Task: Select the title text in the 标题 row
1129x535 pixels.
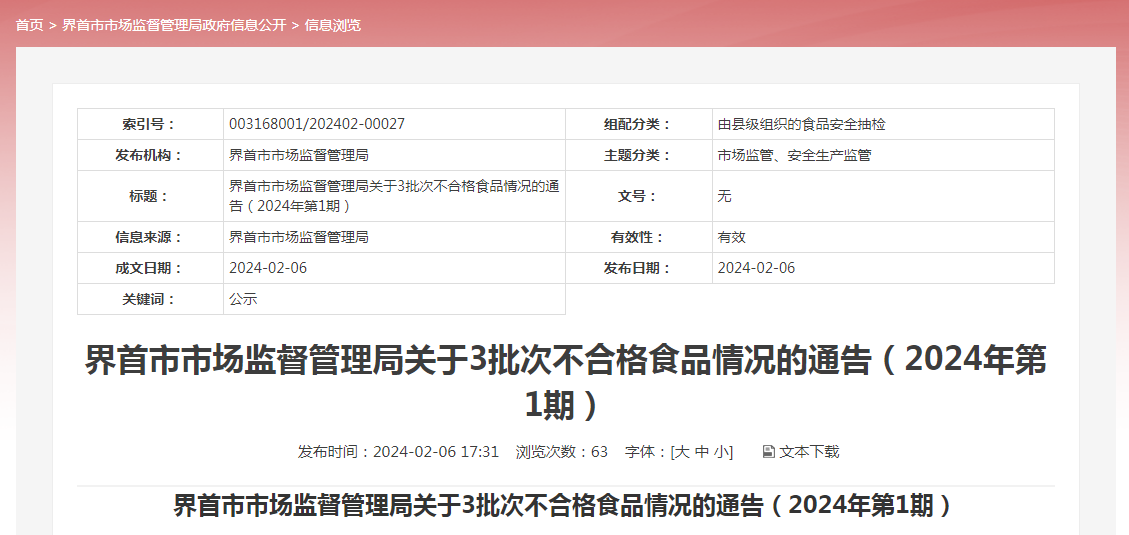Action: pyautogui.click(x=394, y=196)
